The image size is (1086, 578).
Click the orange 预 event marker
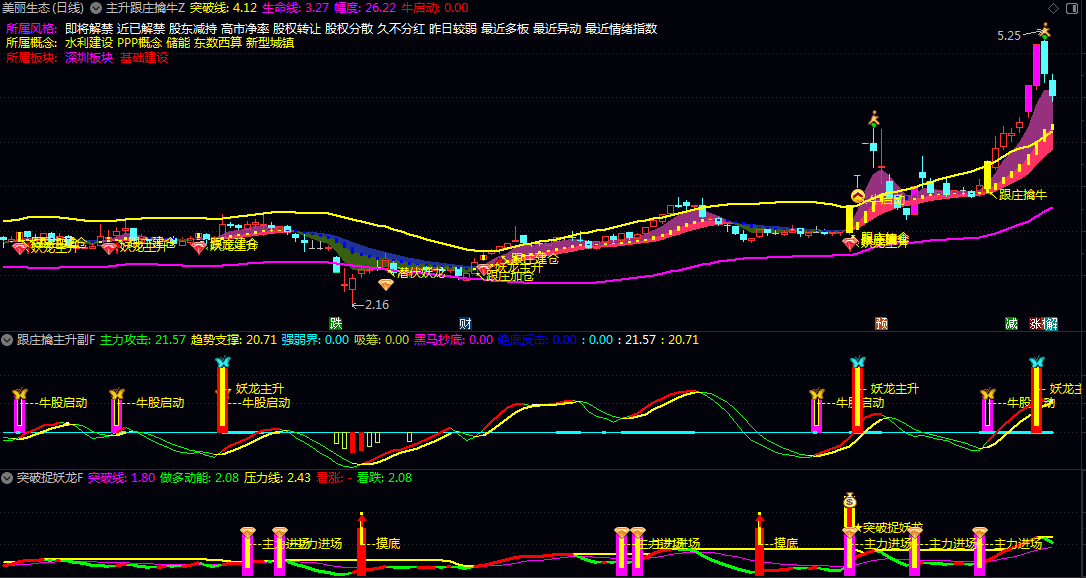[882, 323]
